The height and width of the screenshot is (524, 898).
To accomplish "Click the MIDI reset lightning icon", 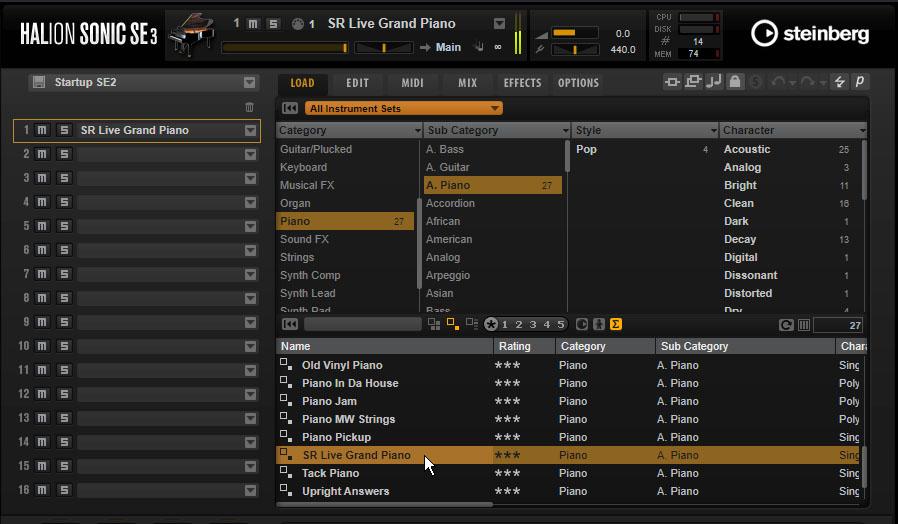I will (840, 83).
